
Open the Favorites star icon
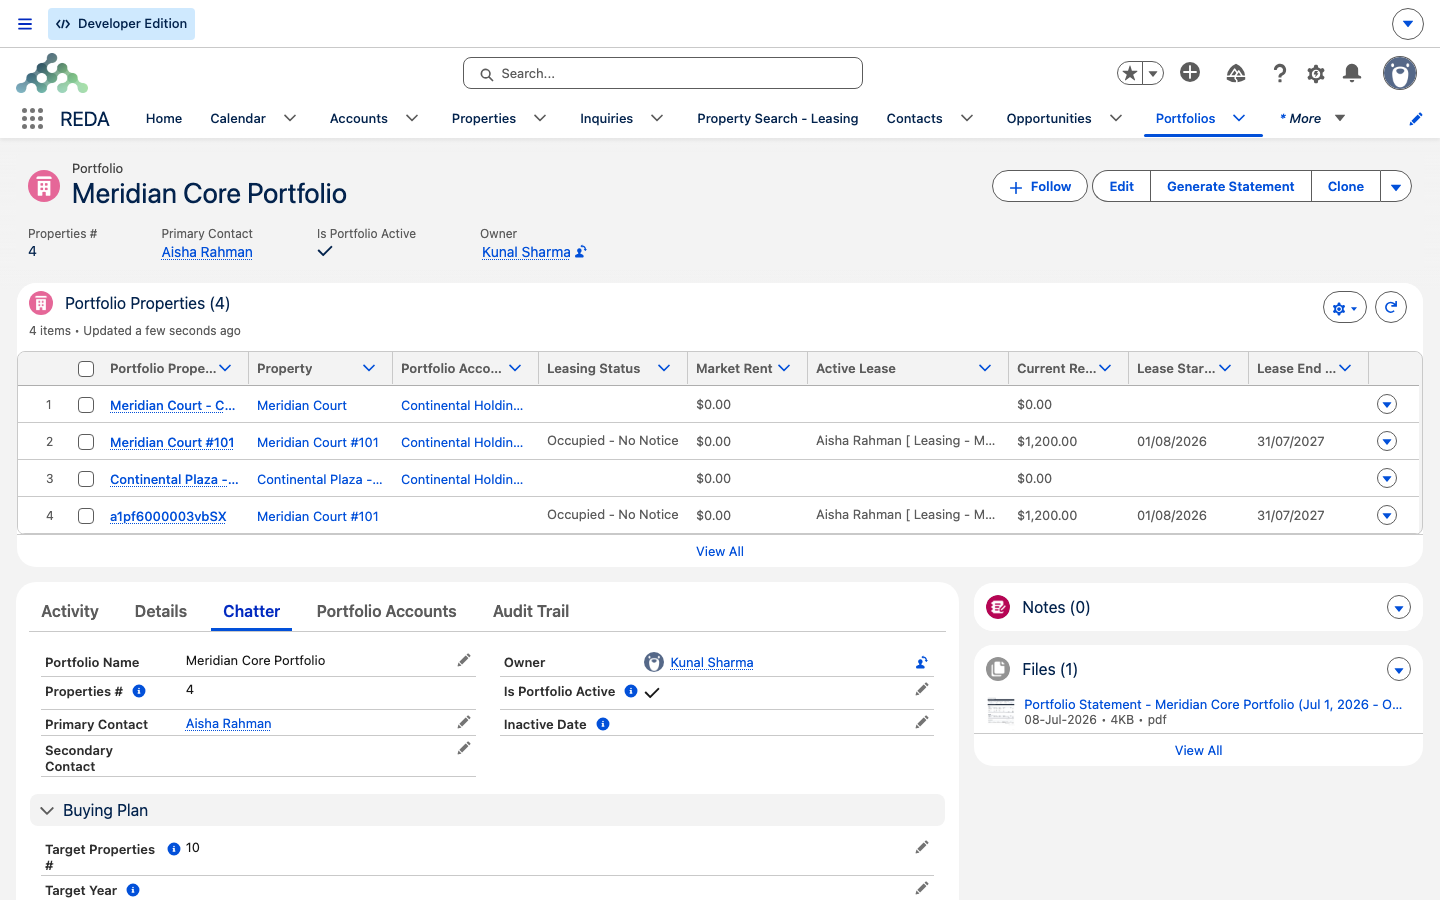1130,73
